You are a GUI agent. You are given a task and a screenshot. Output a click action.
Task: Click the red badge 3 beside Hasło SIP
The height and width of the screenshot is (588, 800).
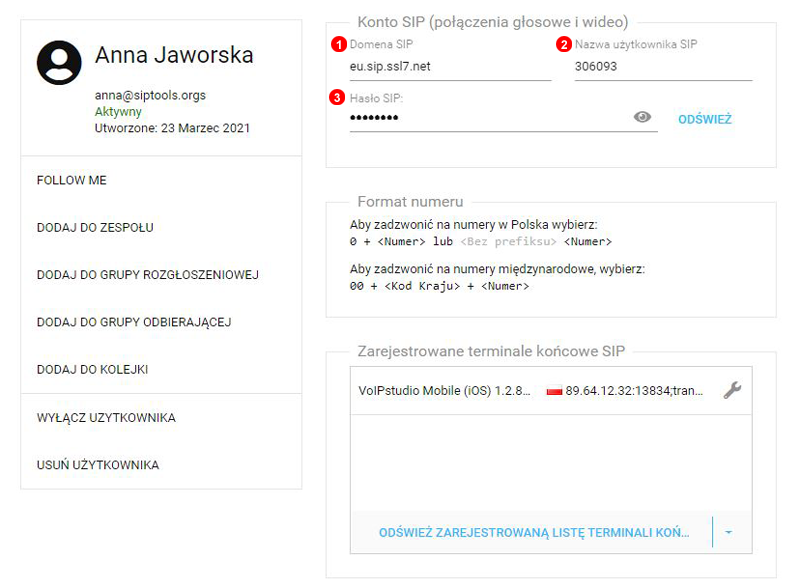click(x=338, y=96)
